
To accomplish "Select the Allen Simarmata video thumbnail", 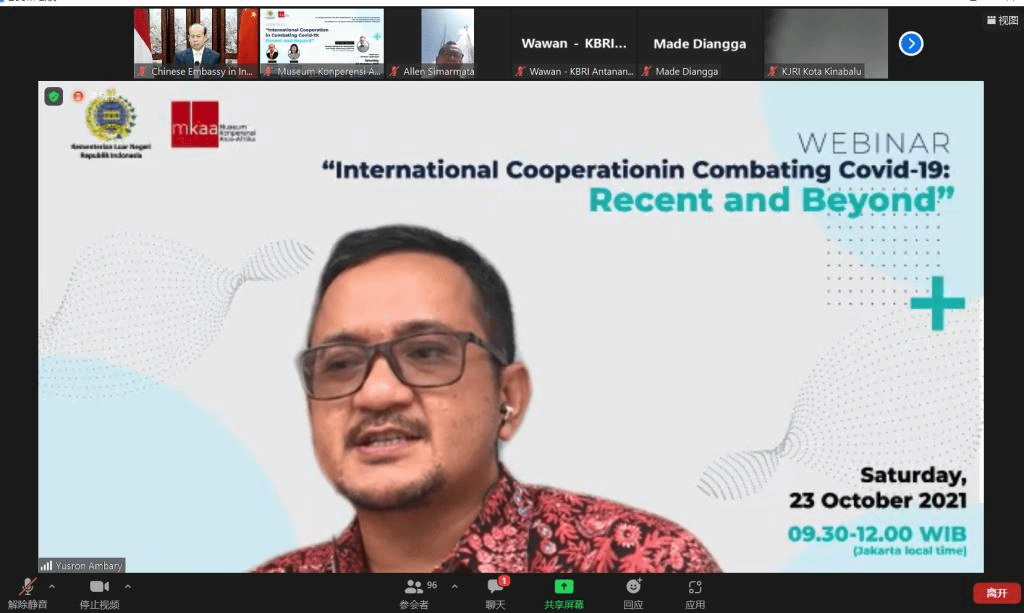I will coord(447,43).
